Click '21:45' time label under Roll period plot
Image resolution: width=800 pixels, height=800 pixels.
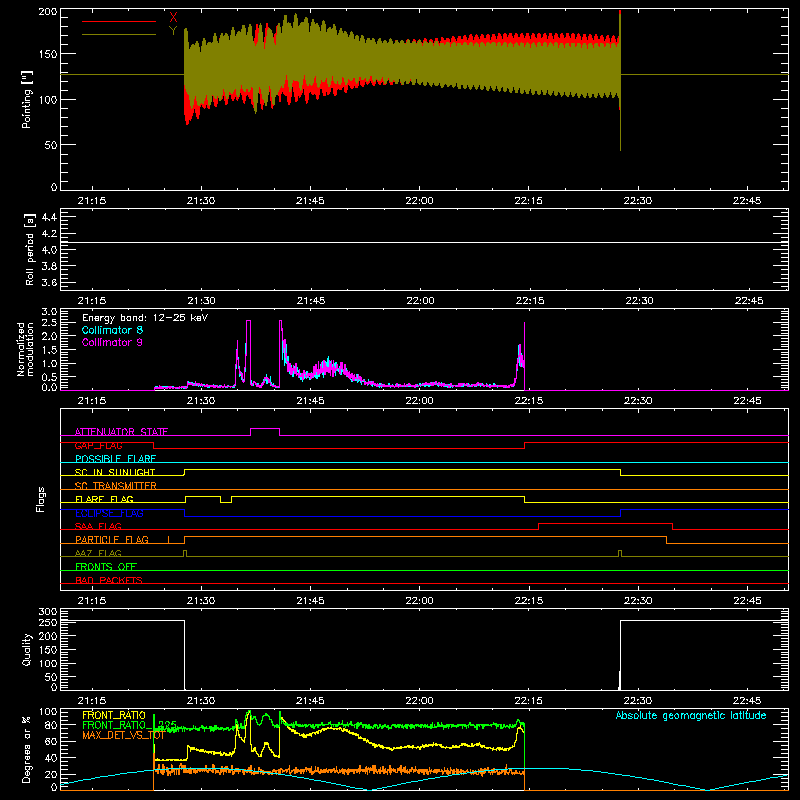pos(311,301)
